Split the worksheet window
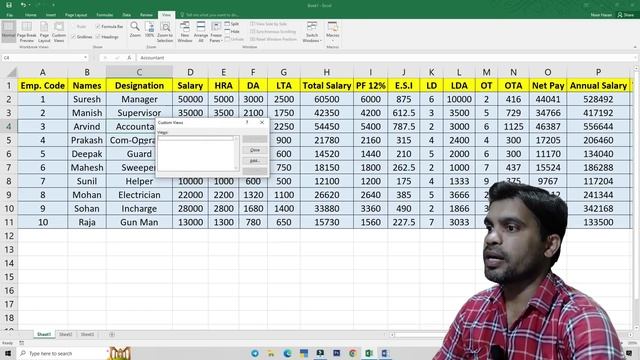The width and height of the screenshot is (640, 360). 232,24
